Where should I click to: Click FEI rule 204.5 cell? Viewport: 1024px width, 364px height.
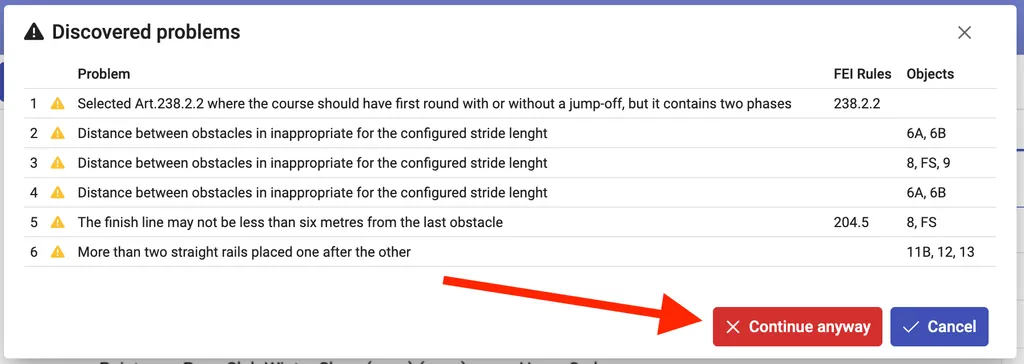click(851, 222)
